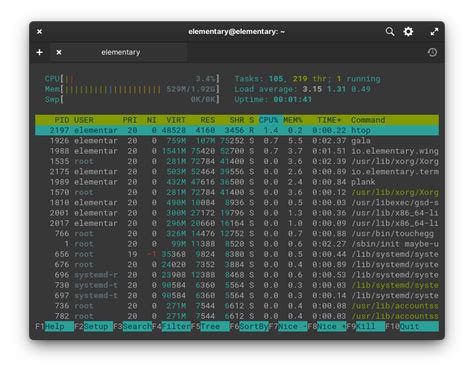Viewport: 474px width, 377px height.
Task: Sort by the VIRT column header
Action: 176,120
